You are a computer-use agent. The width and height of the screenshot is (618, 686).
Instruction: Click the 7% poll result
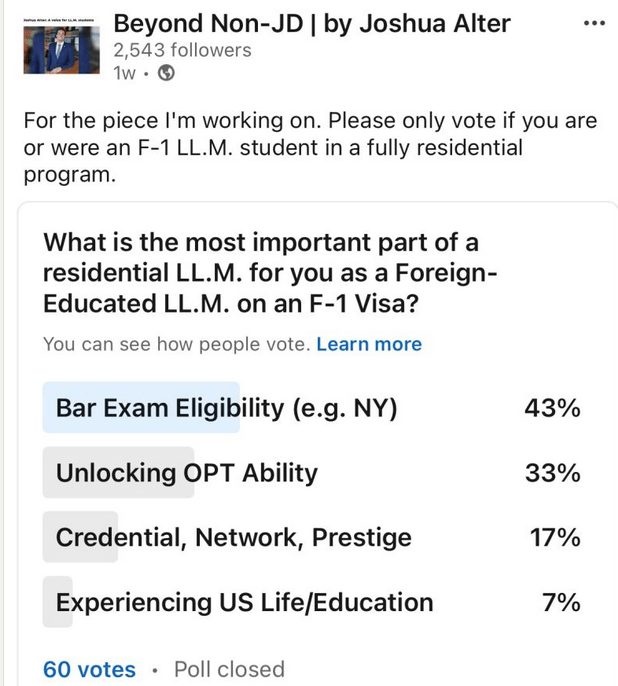[x=561, y=603]
